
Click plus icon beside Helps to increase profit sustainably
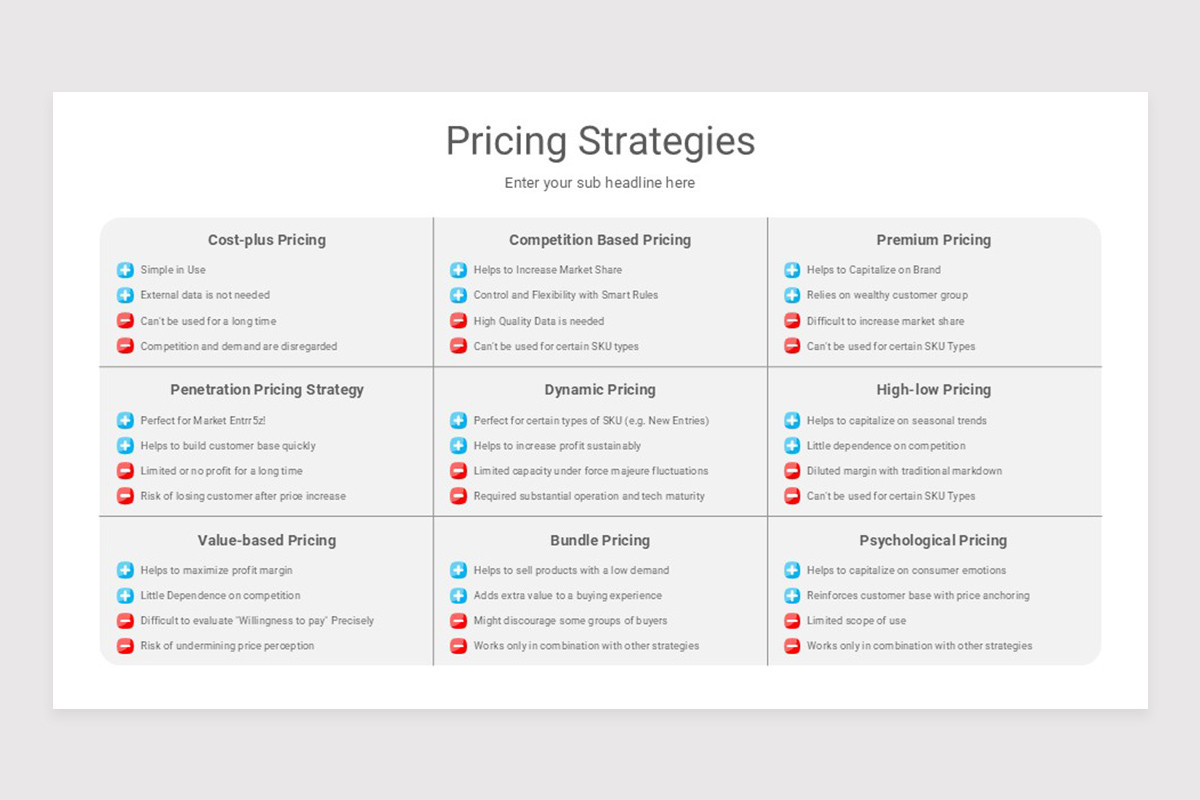point(458,446)
